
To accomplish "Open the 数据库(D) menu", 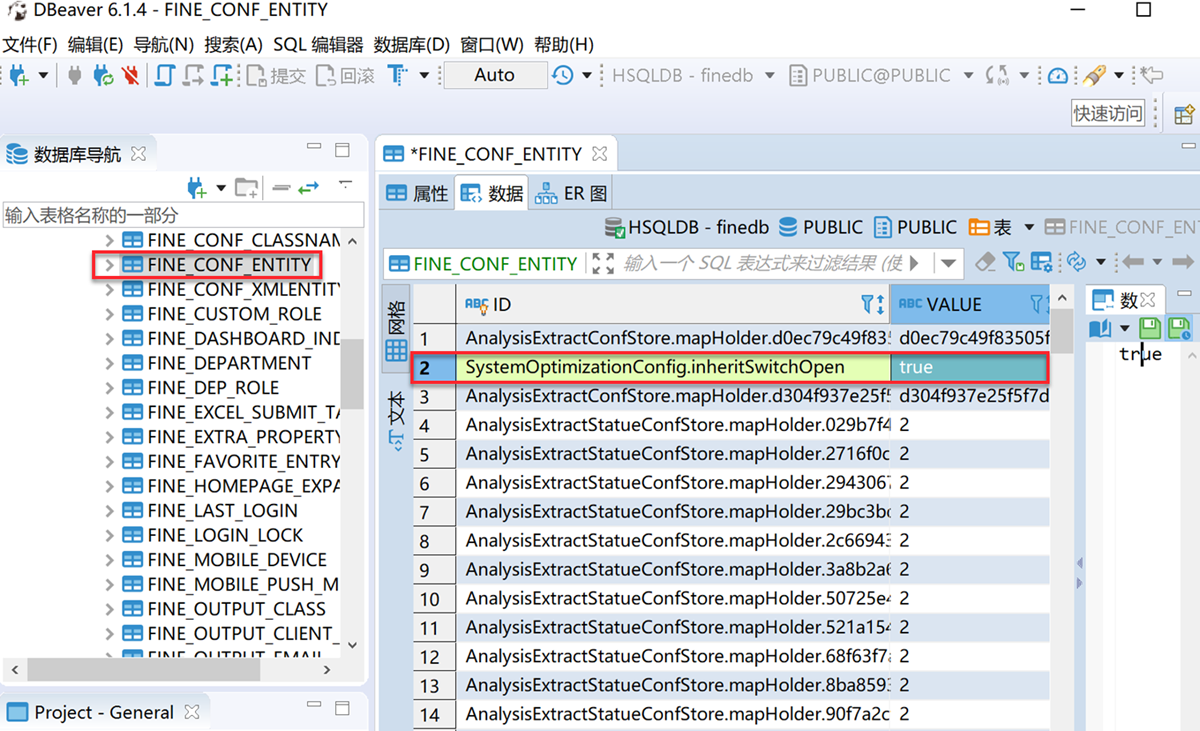I will pos(412,45).
